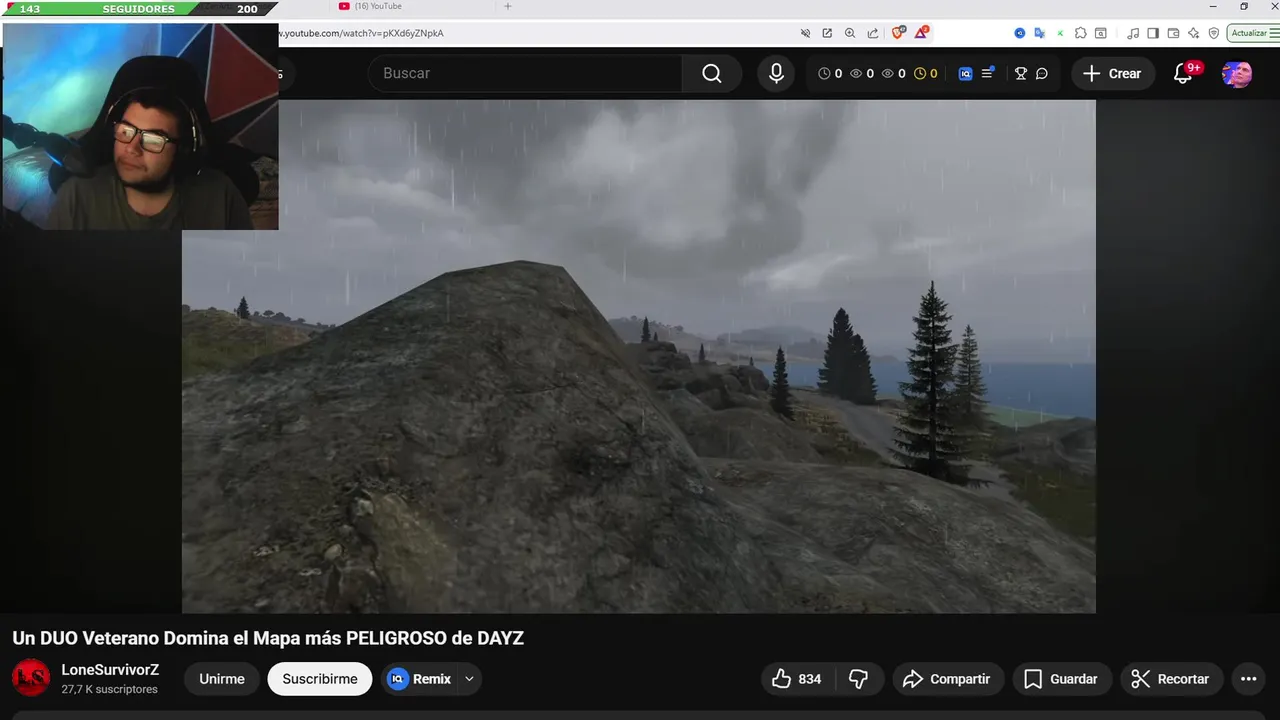Open a new browser tab with plus
Screen dimensions: 1280x720
pos(507,6)
